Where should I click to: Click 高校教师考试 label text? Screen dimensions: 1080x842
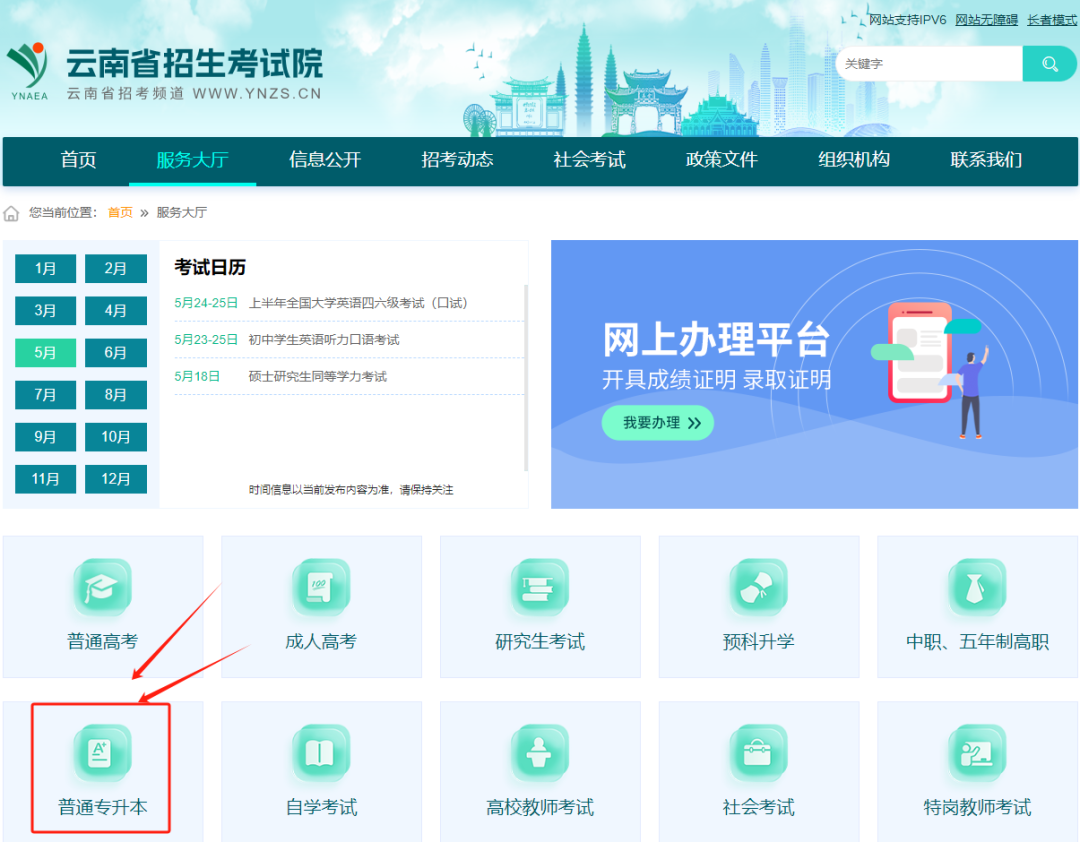tap(539, 807)
